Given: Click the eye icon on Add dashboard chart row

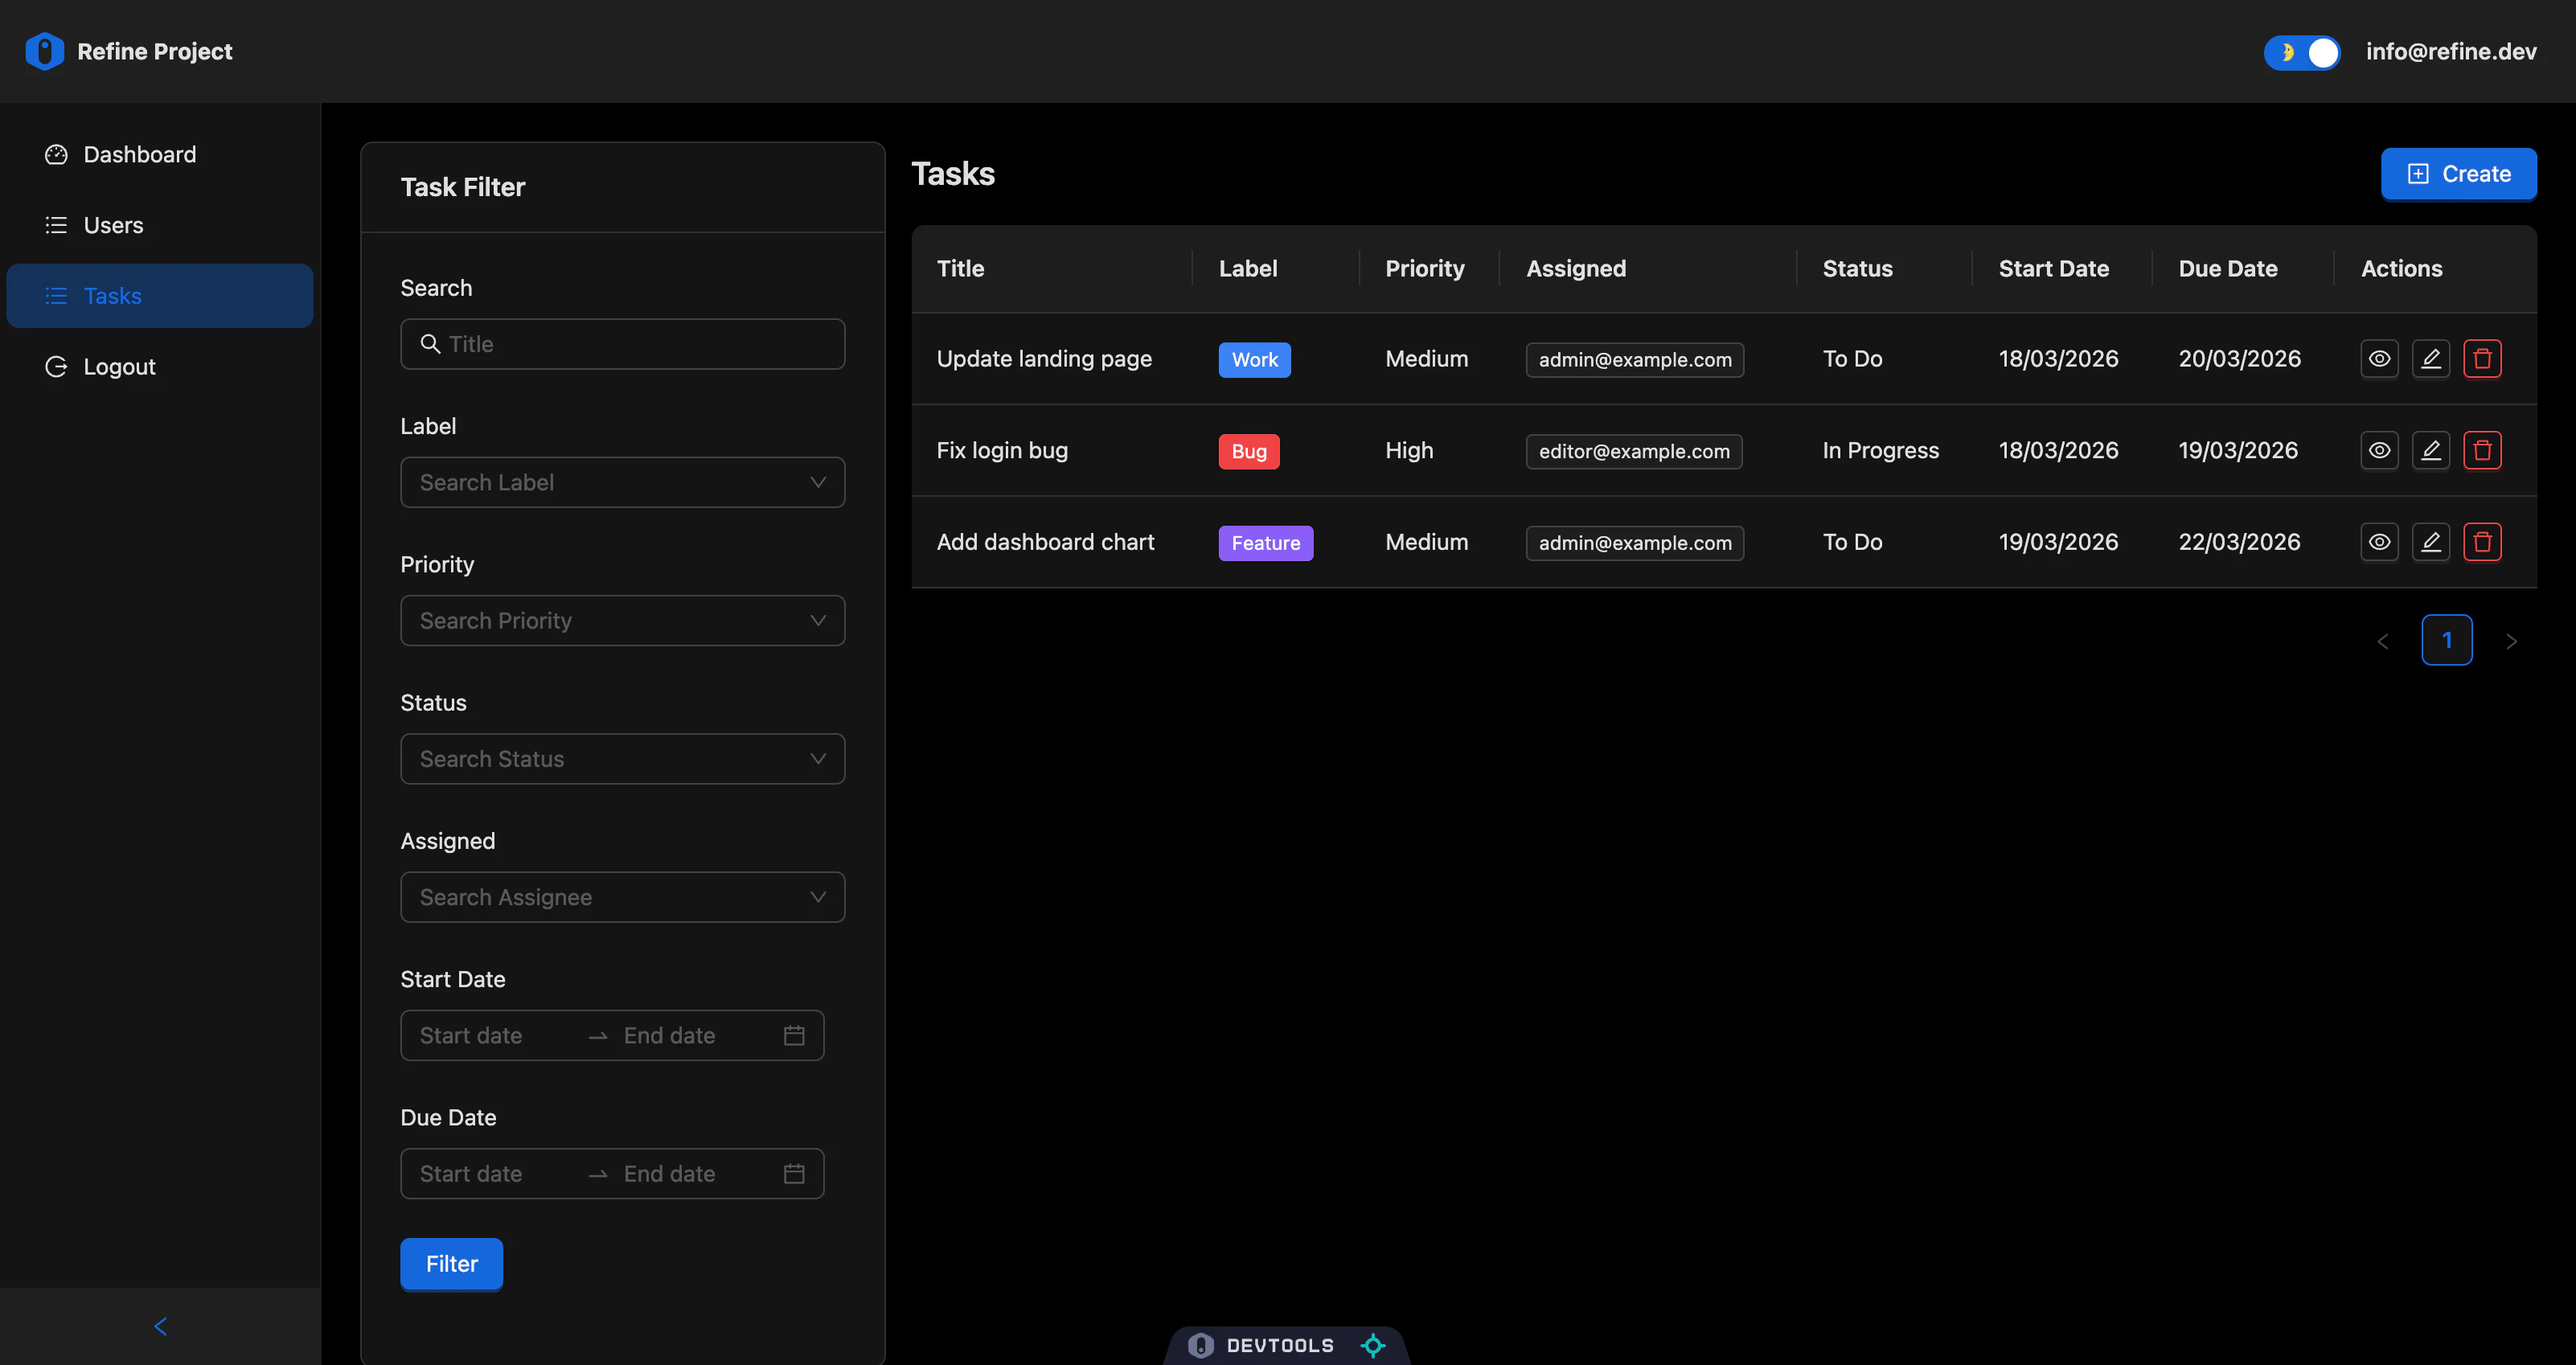Looking at the screenshot, I should coord(2379,542).
